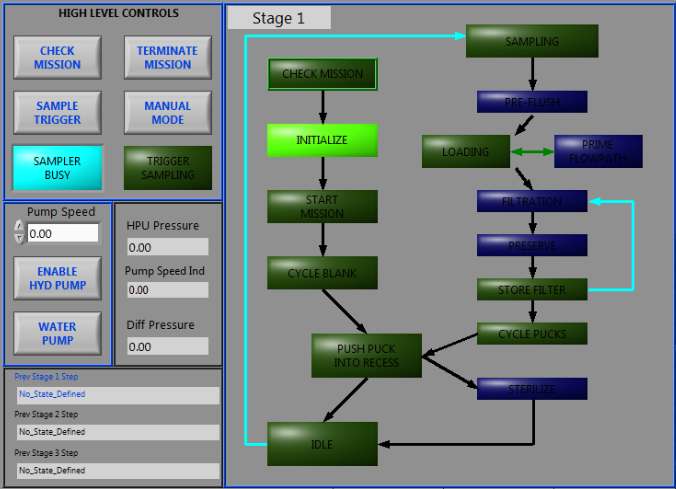
Task: Click the LOADING state block
Action: tap(466, 151)
